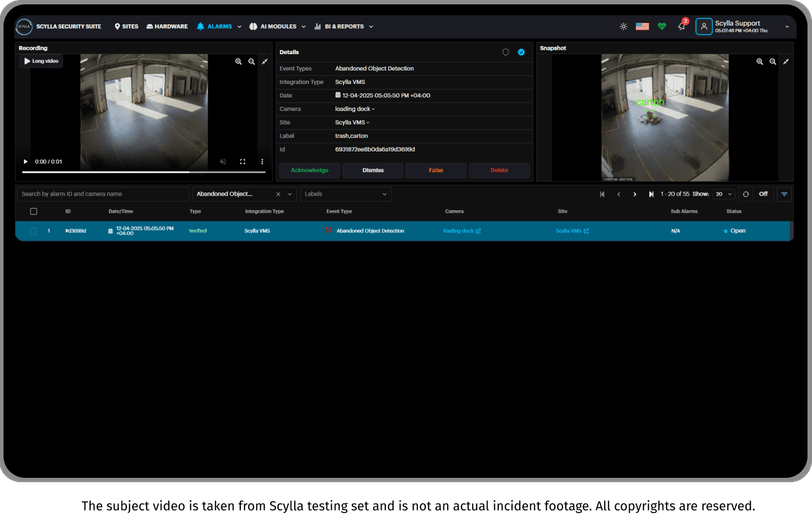812x519 pixels.
Task: Click the blue verified check icon
Action: [x=521, y=52]
